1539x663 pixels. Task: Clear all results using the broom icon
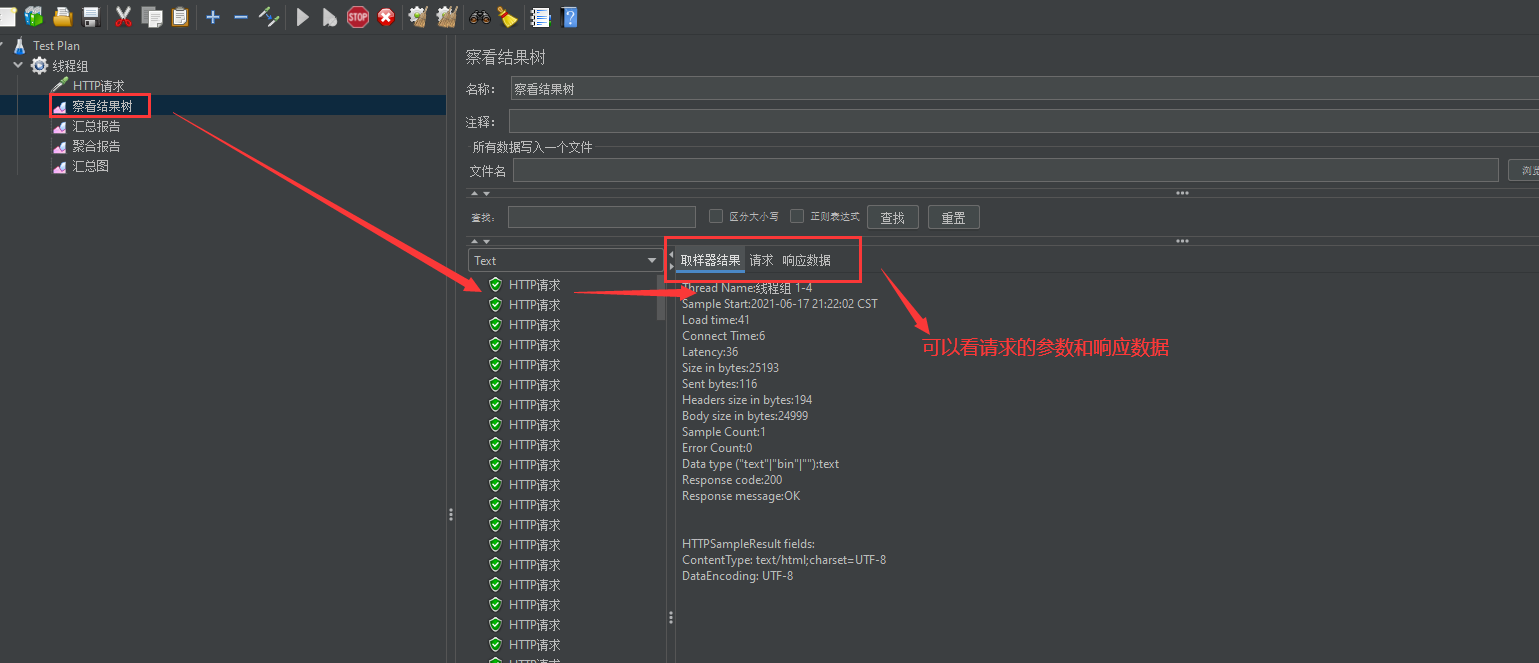446,16
